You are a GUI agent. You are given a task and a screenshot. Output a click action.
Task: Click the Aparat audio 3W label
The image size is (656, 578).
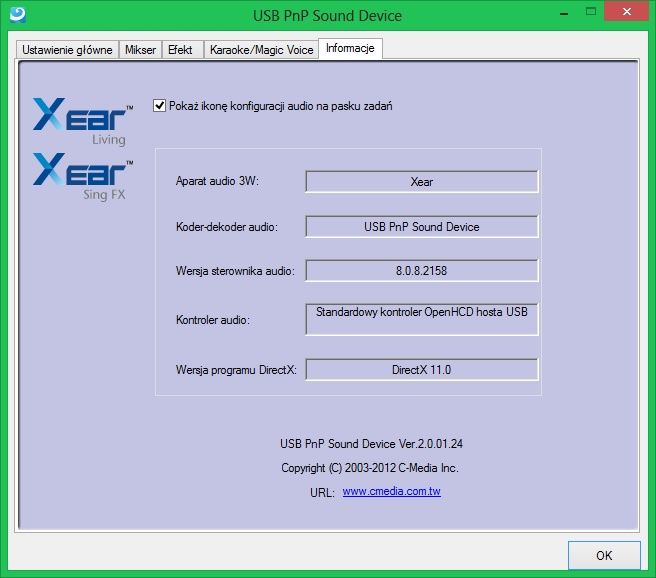point(218,181)
